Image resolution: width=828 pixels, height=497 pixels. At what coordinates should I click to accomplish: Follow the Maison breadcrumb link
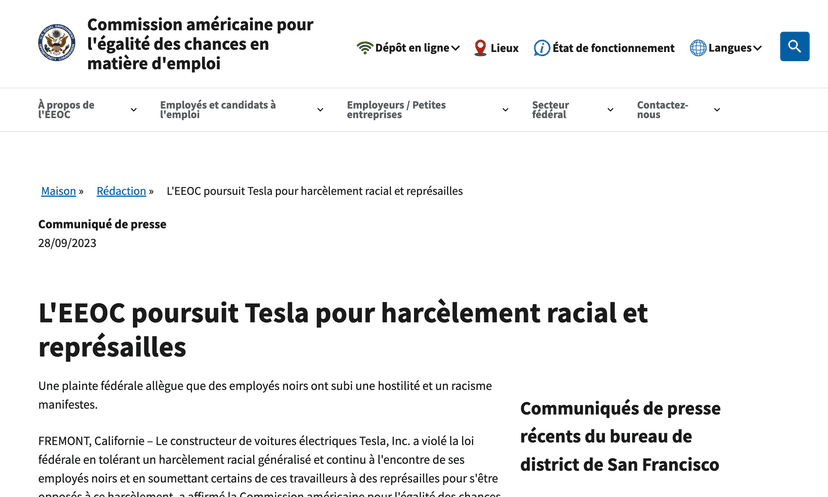click(59, 191)
